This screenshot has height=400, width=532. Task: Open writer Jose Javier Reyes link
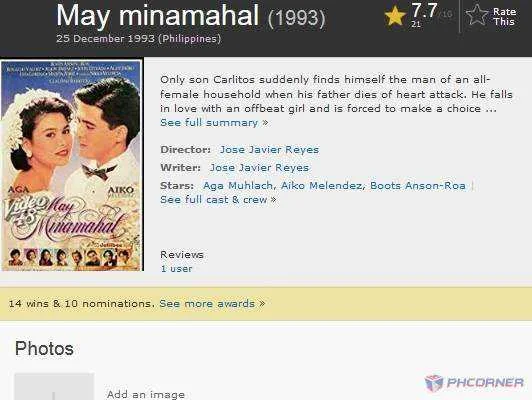coord(259,168)
